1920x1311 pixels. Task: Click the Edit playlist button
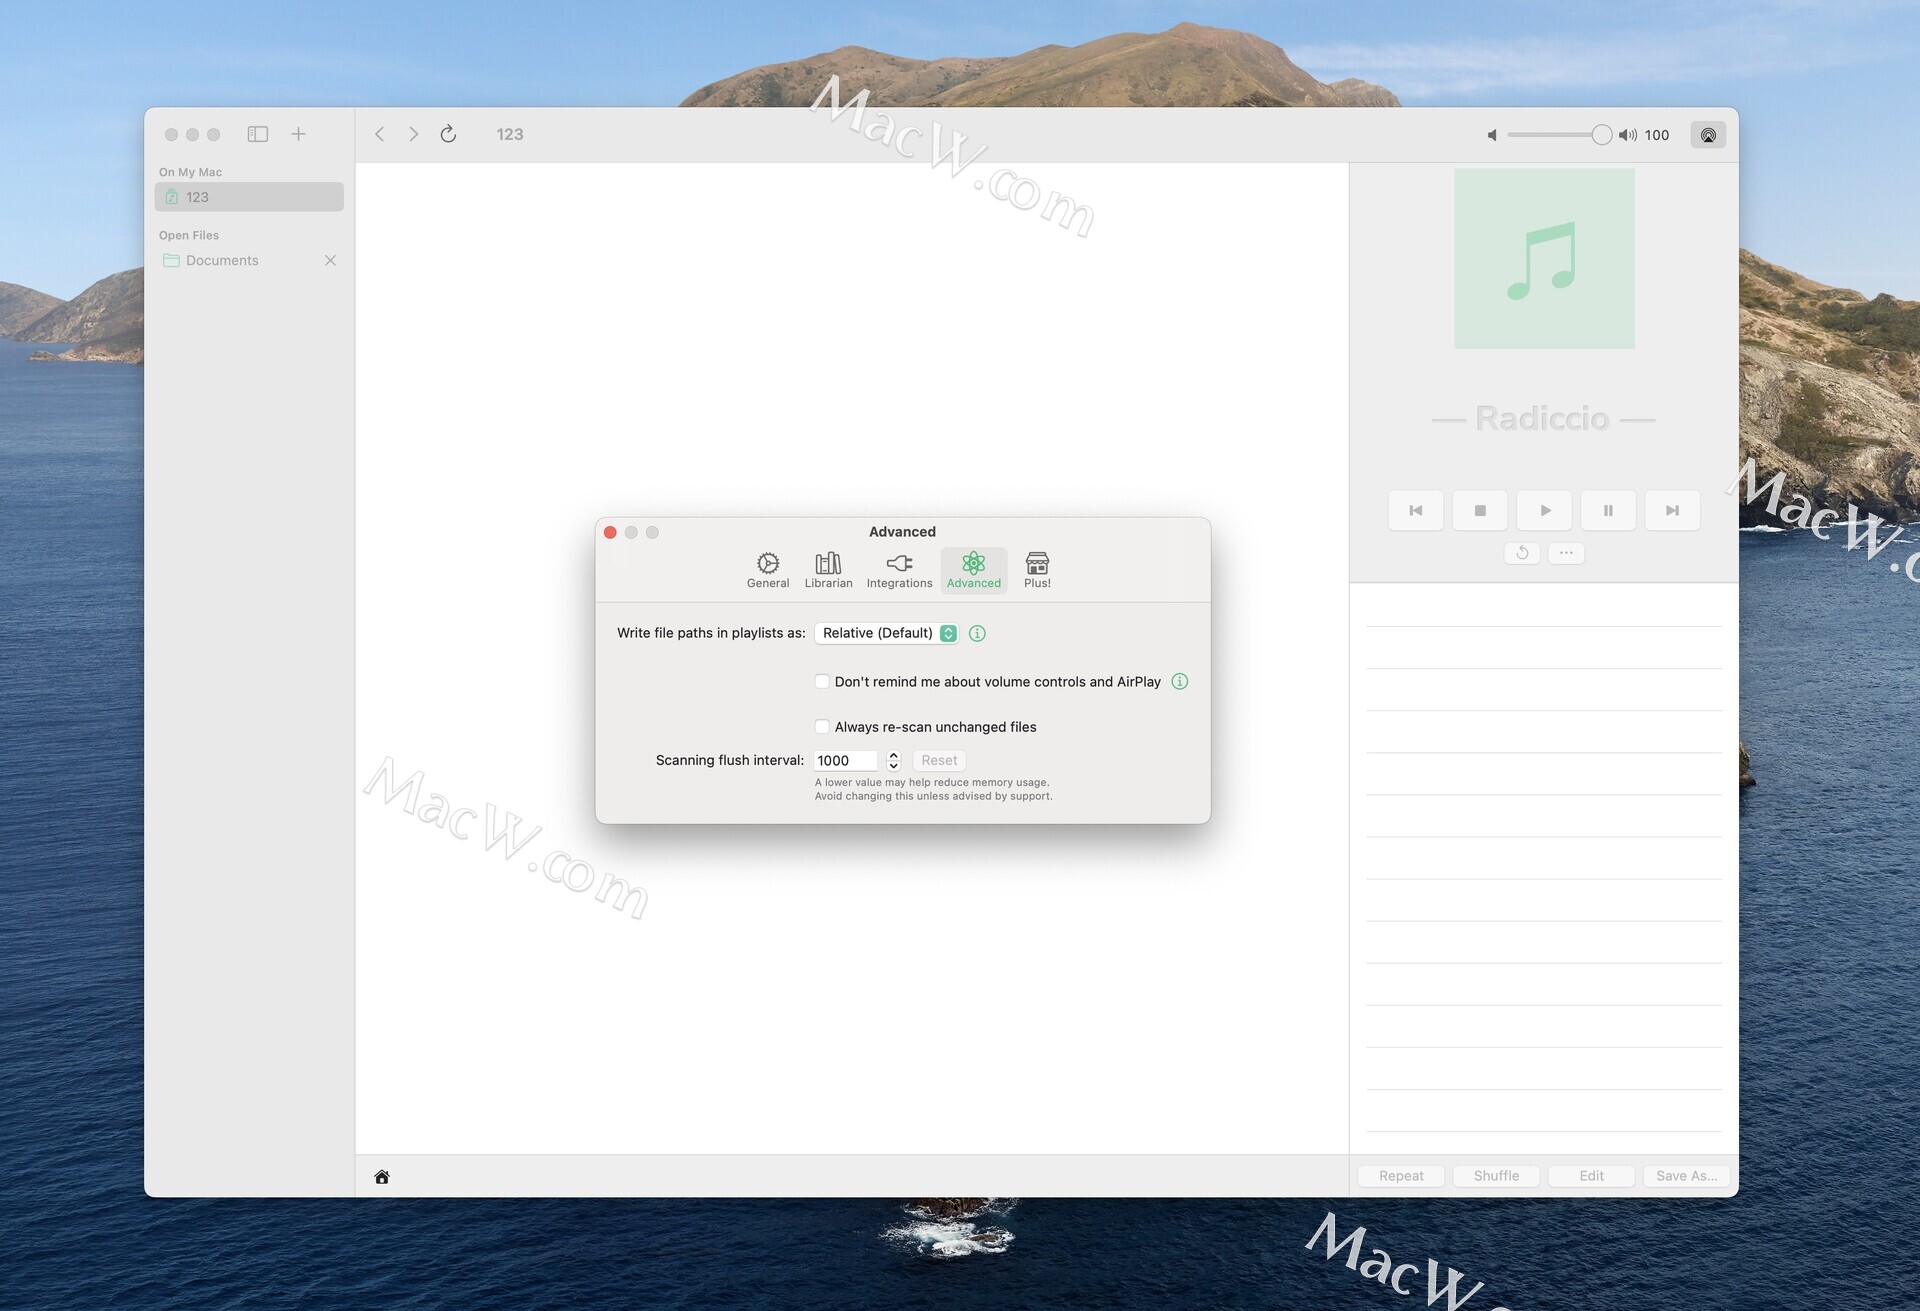[x=1591, y=1176]
